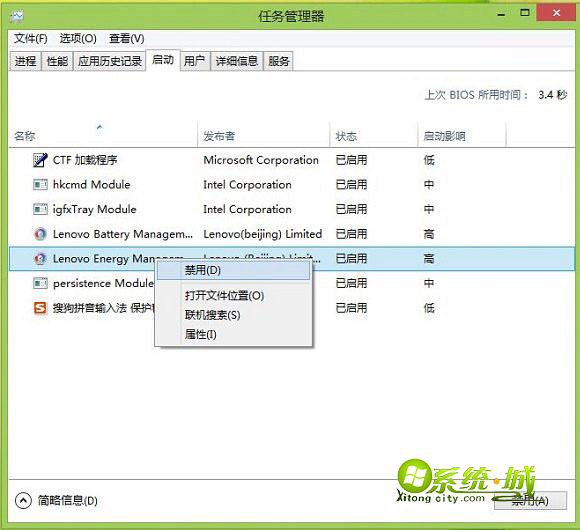The width and height of the screenshot is (580, 530).
Task: Sort by the 状态 column header
Action: 374,135
